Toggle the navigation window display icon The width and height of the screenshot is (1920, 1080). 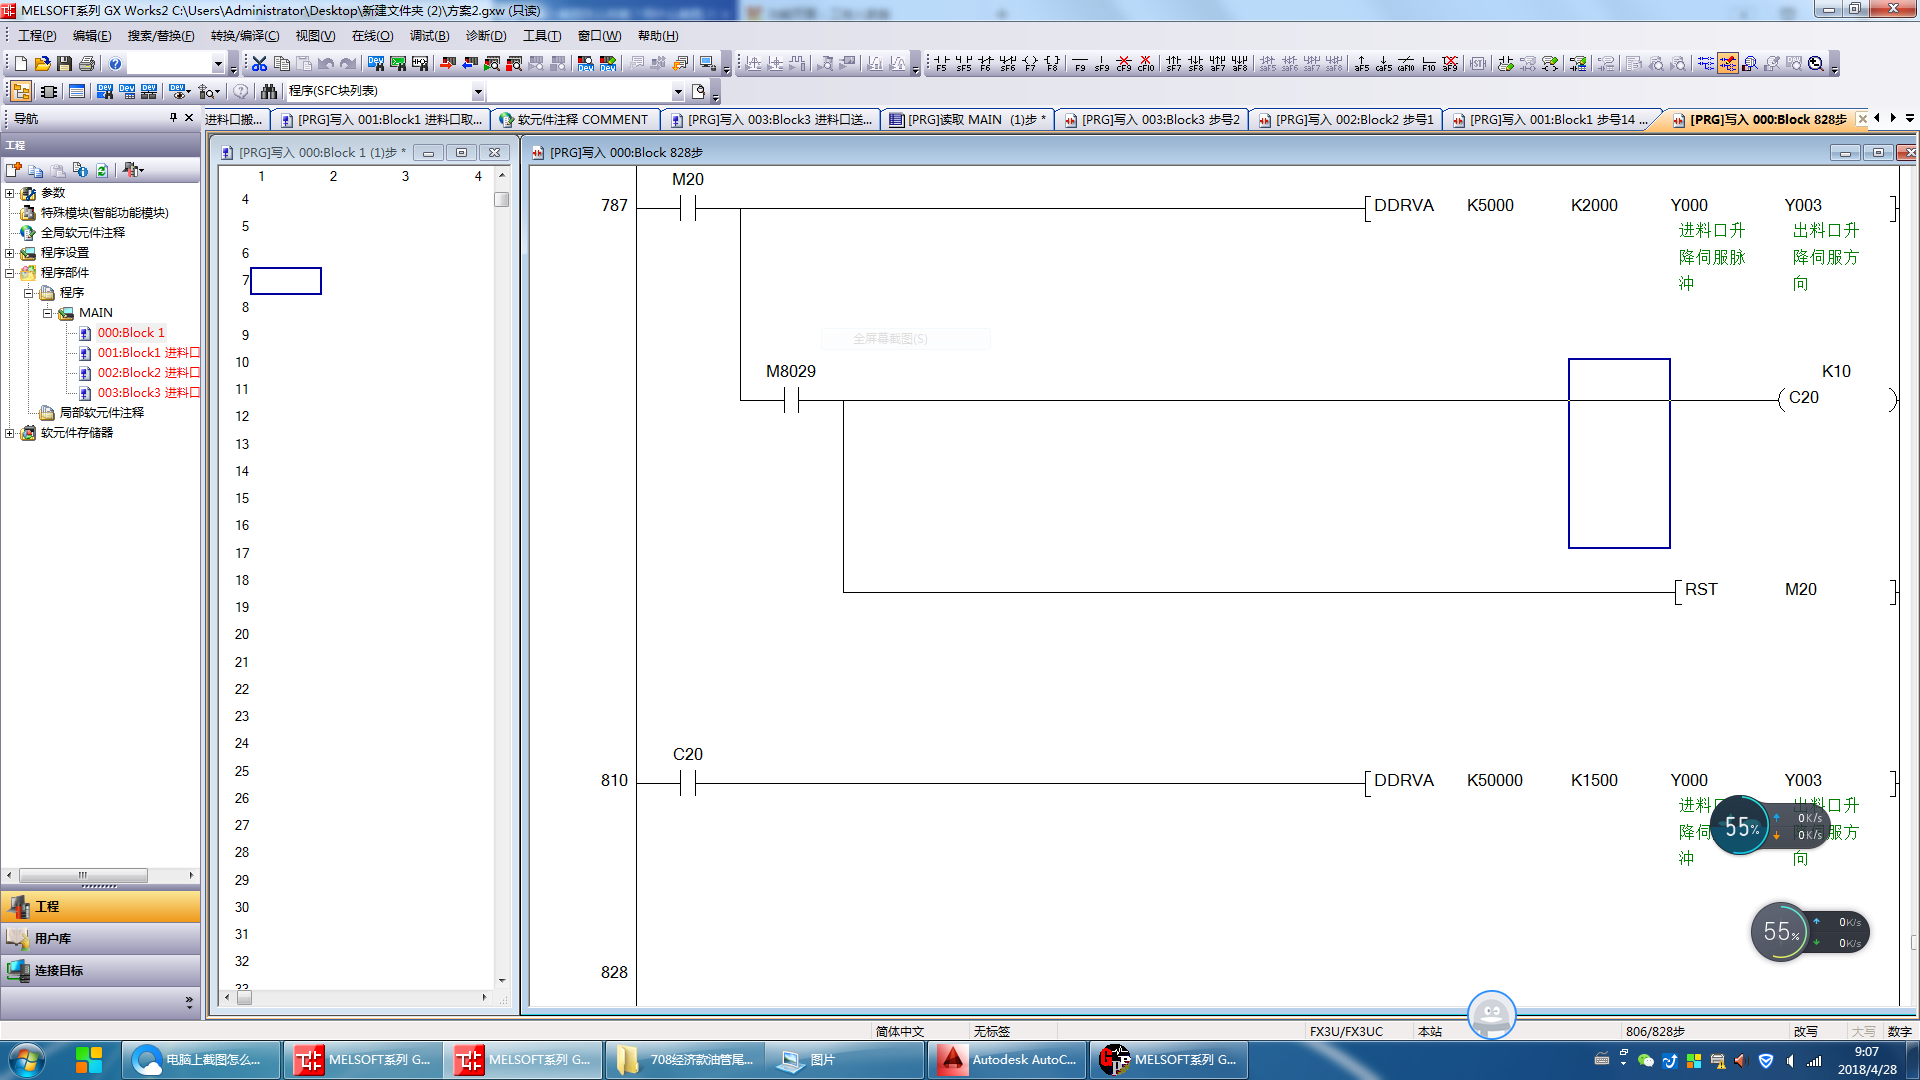pos(21,91)
